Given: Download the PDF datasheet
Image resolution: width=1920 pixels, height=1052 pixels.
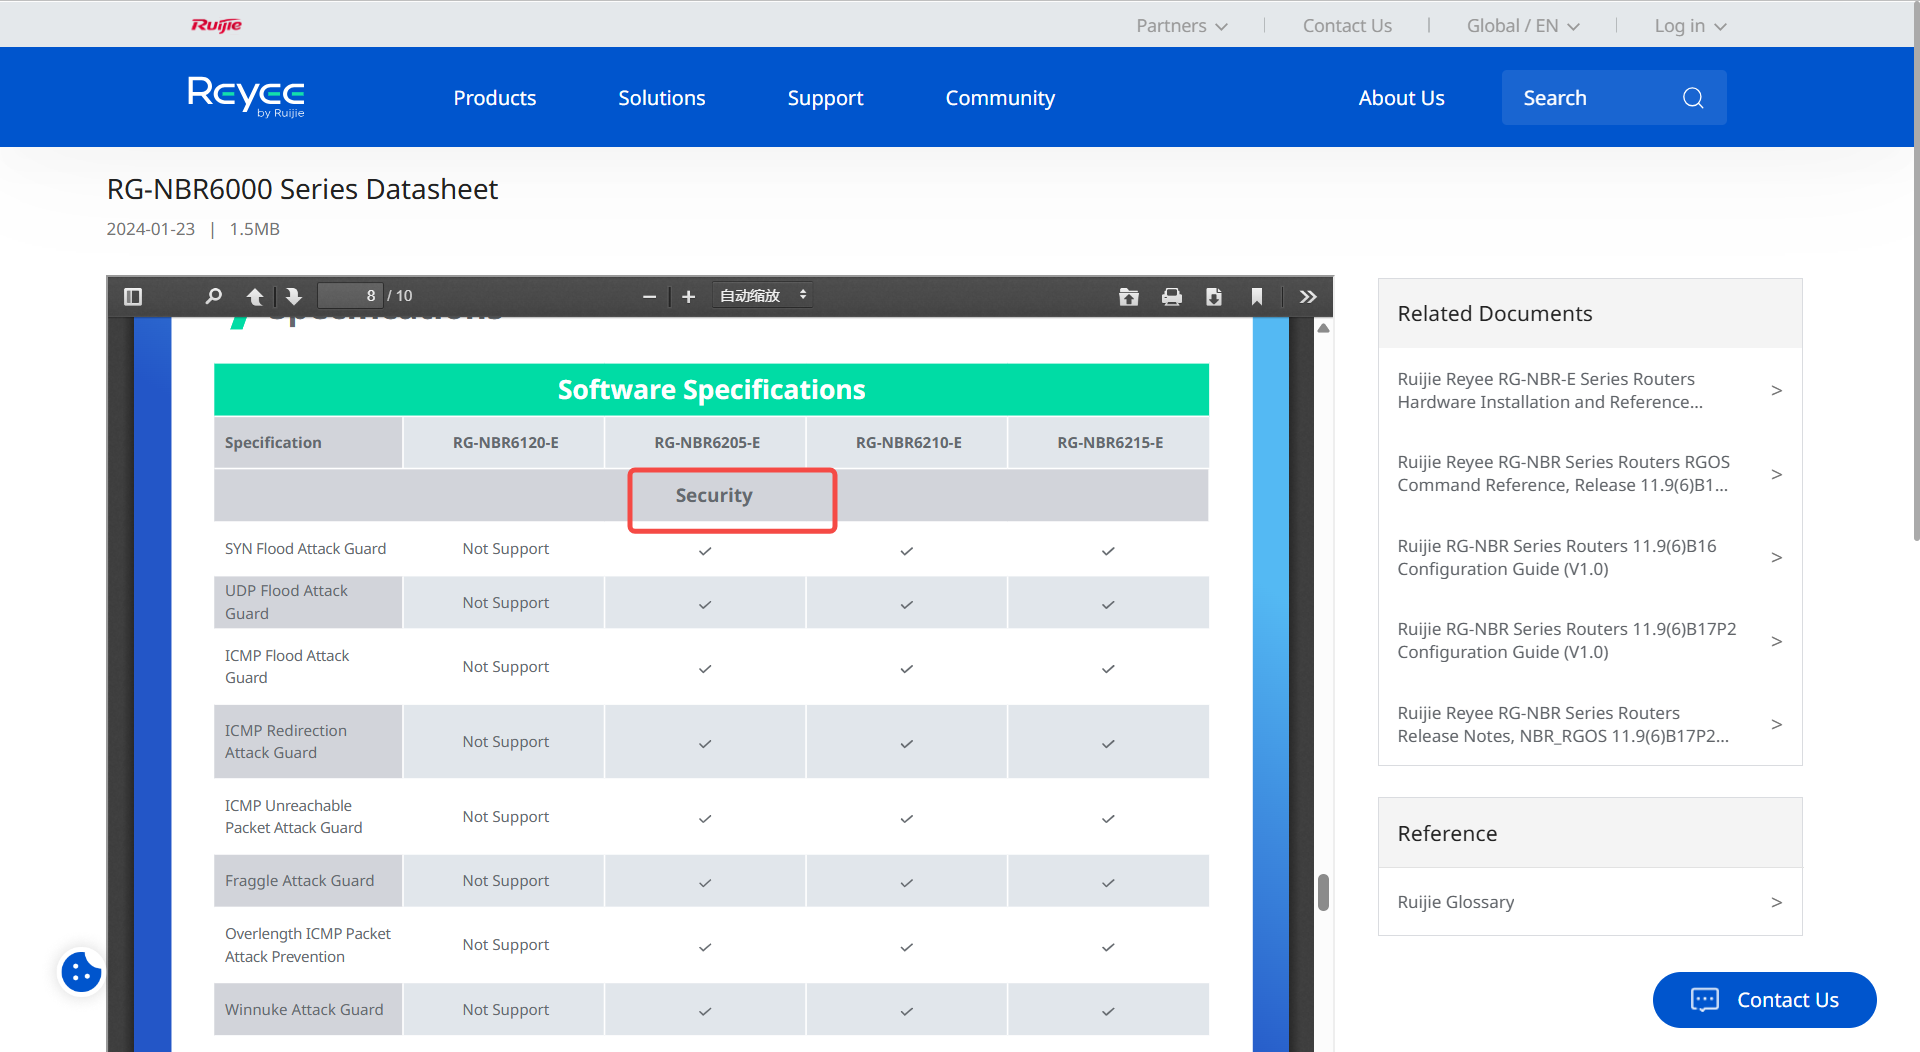Looking at the screenshot, I should (1214, 297).
